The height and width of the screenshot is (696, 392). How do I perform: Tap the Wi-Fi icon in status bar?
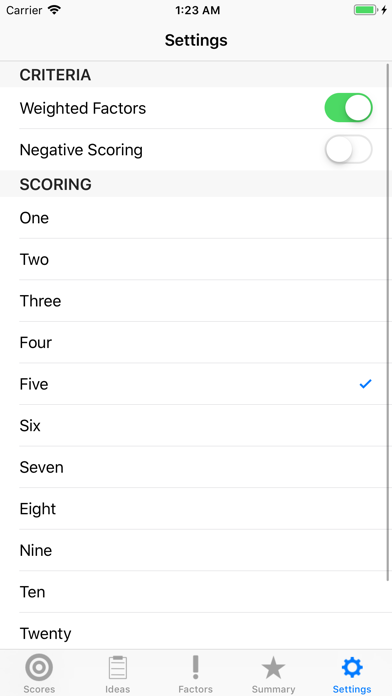(54, 10)
